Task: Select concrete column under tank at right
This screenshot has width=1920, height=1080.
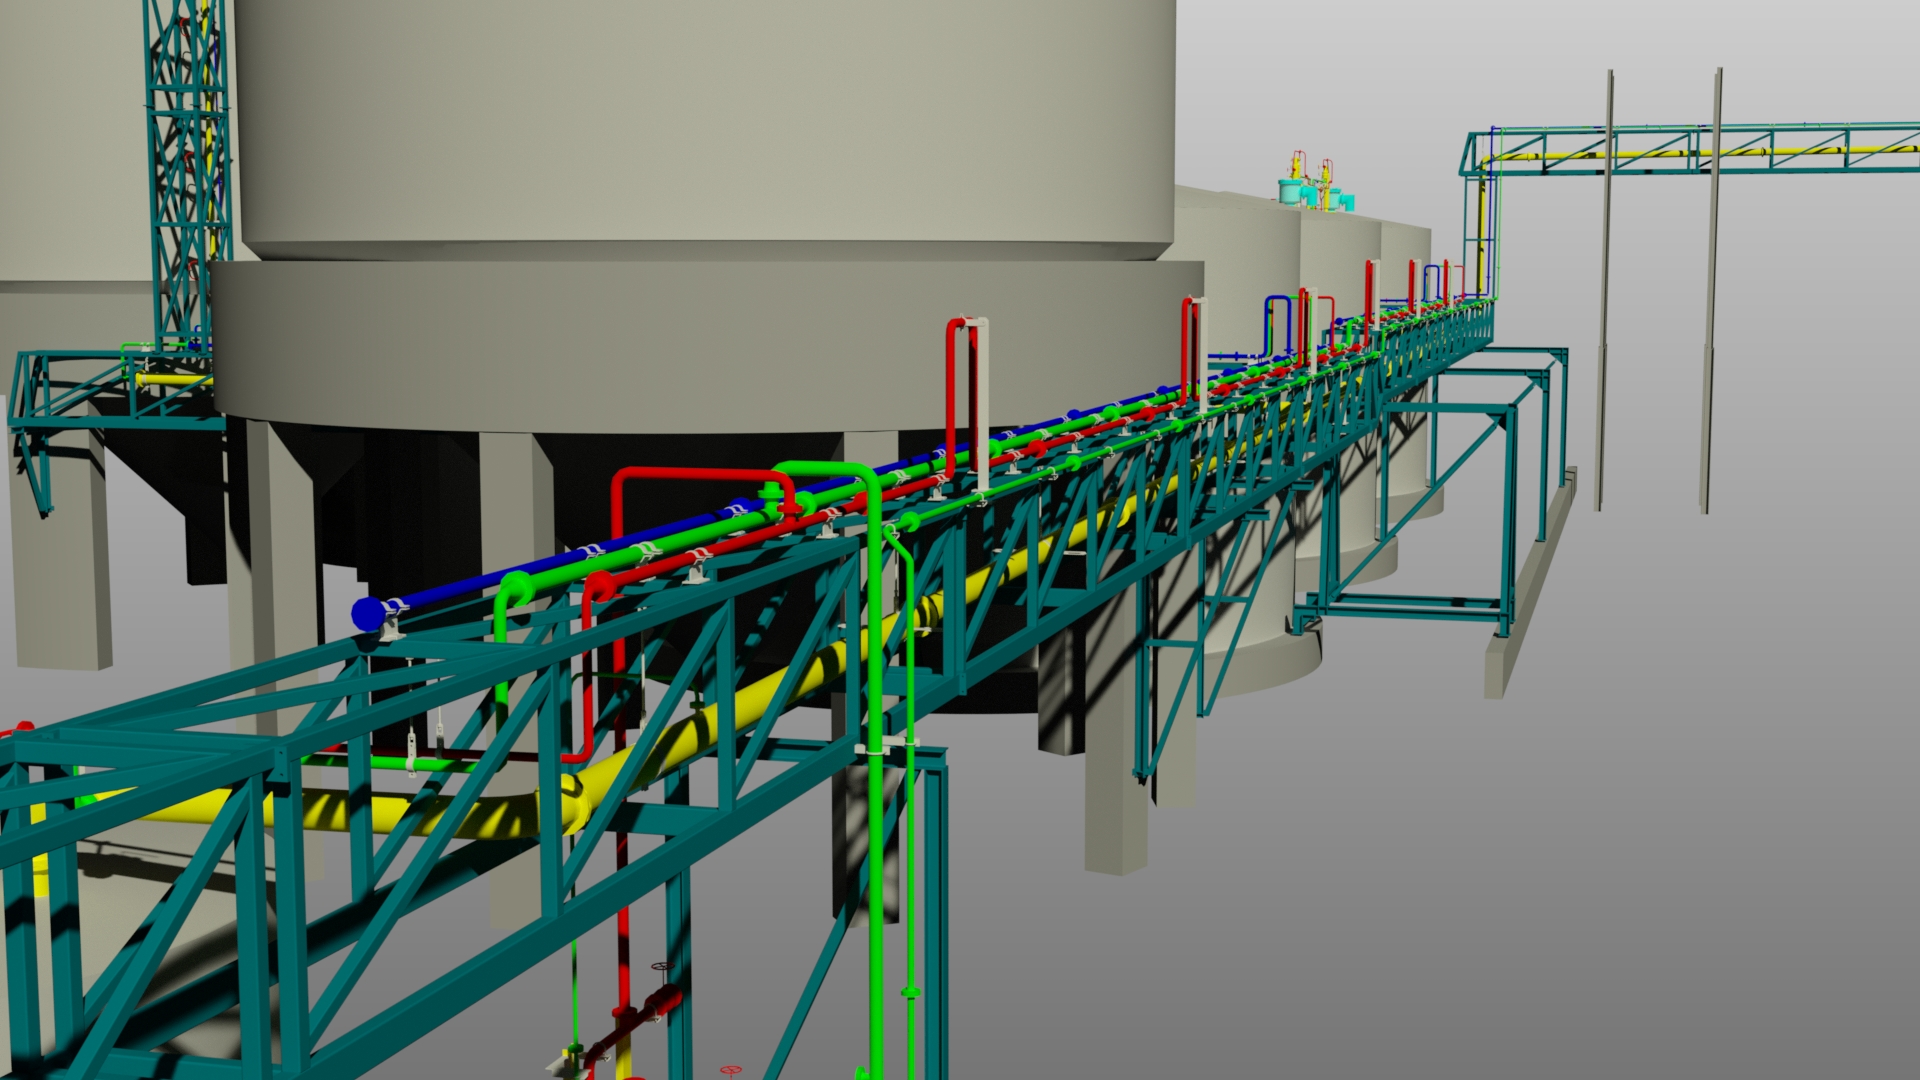Action: pos(1115,800)
